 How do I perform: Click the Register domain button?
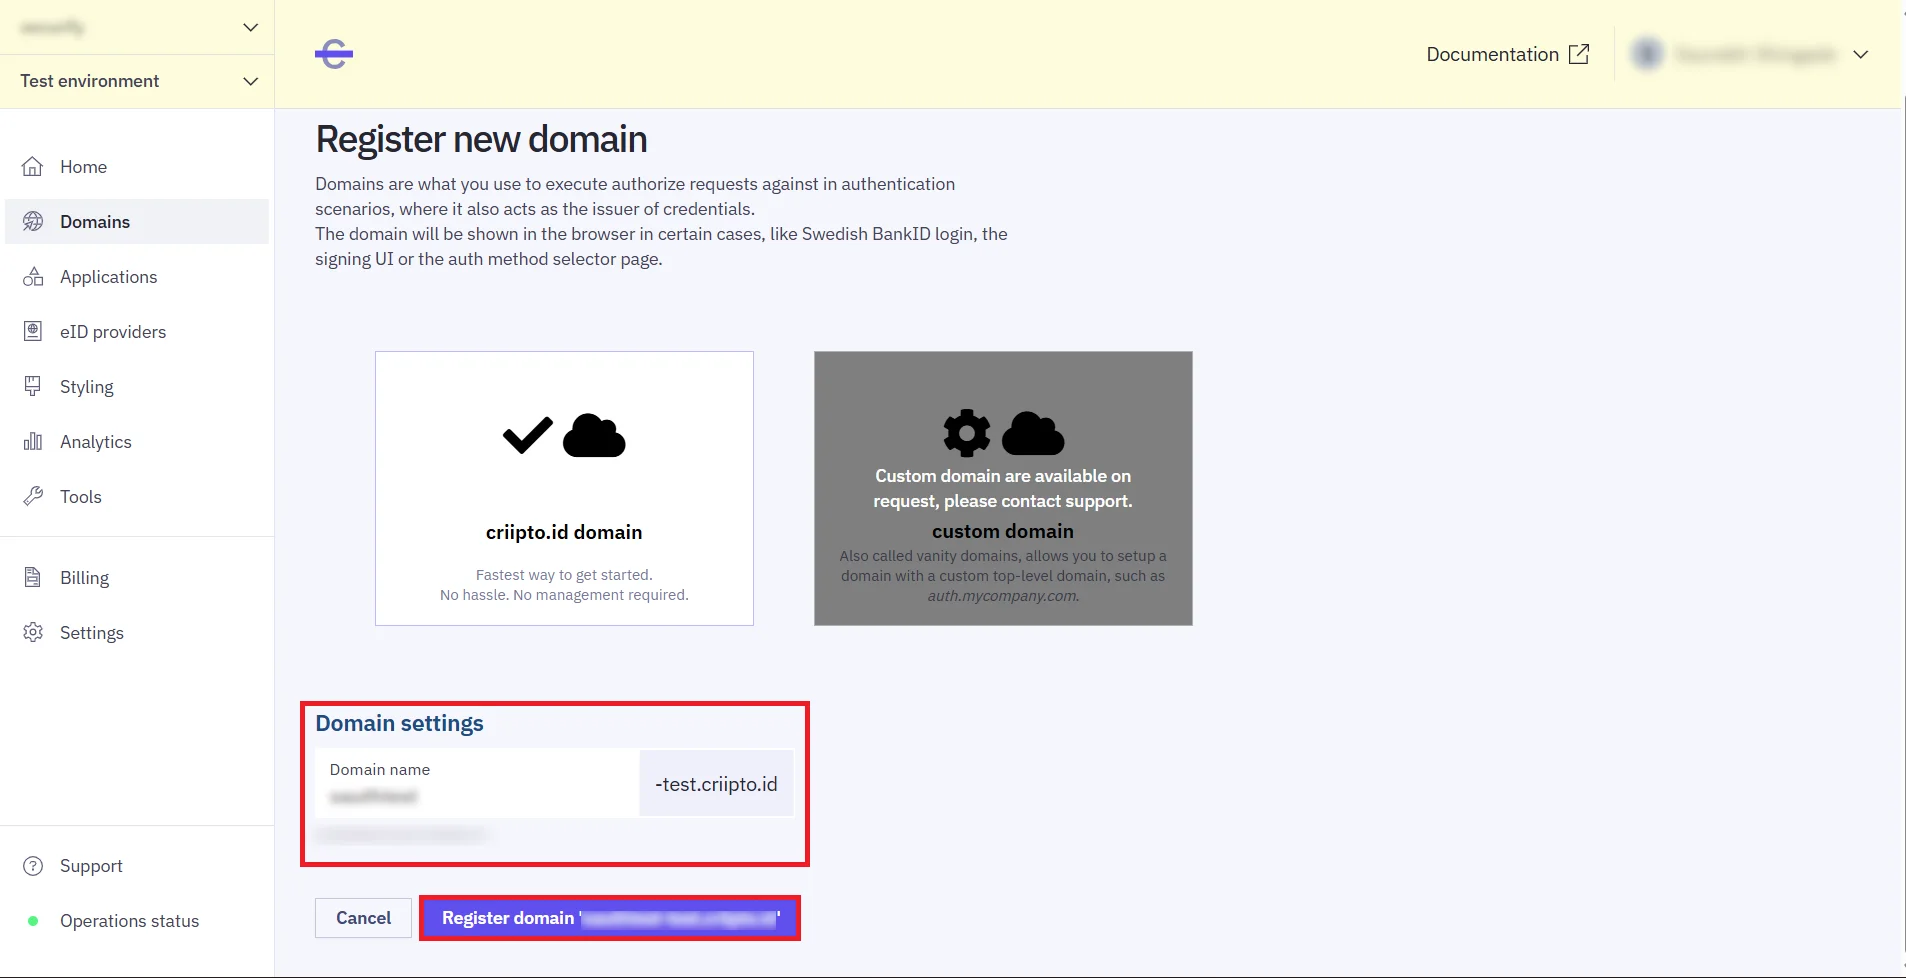click(609, 918)
